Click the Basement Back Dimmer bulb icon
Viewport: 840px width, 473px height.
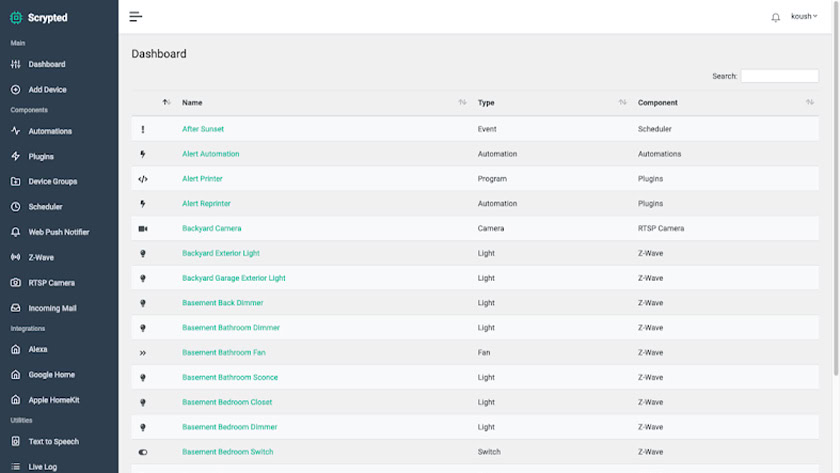pos(142,303)
